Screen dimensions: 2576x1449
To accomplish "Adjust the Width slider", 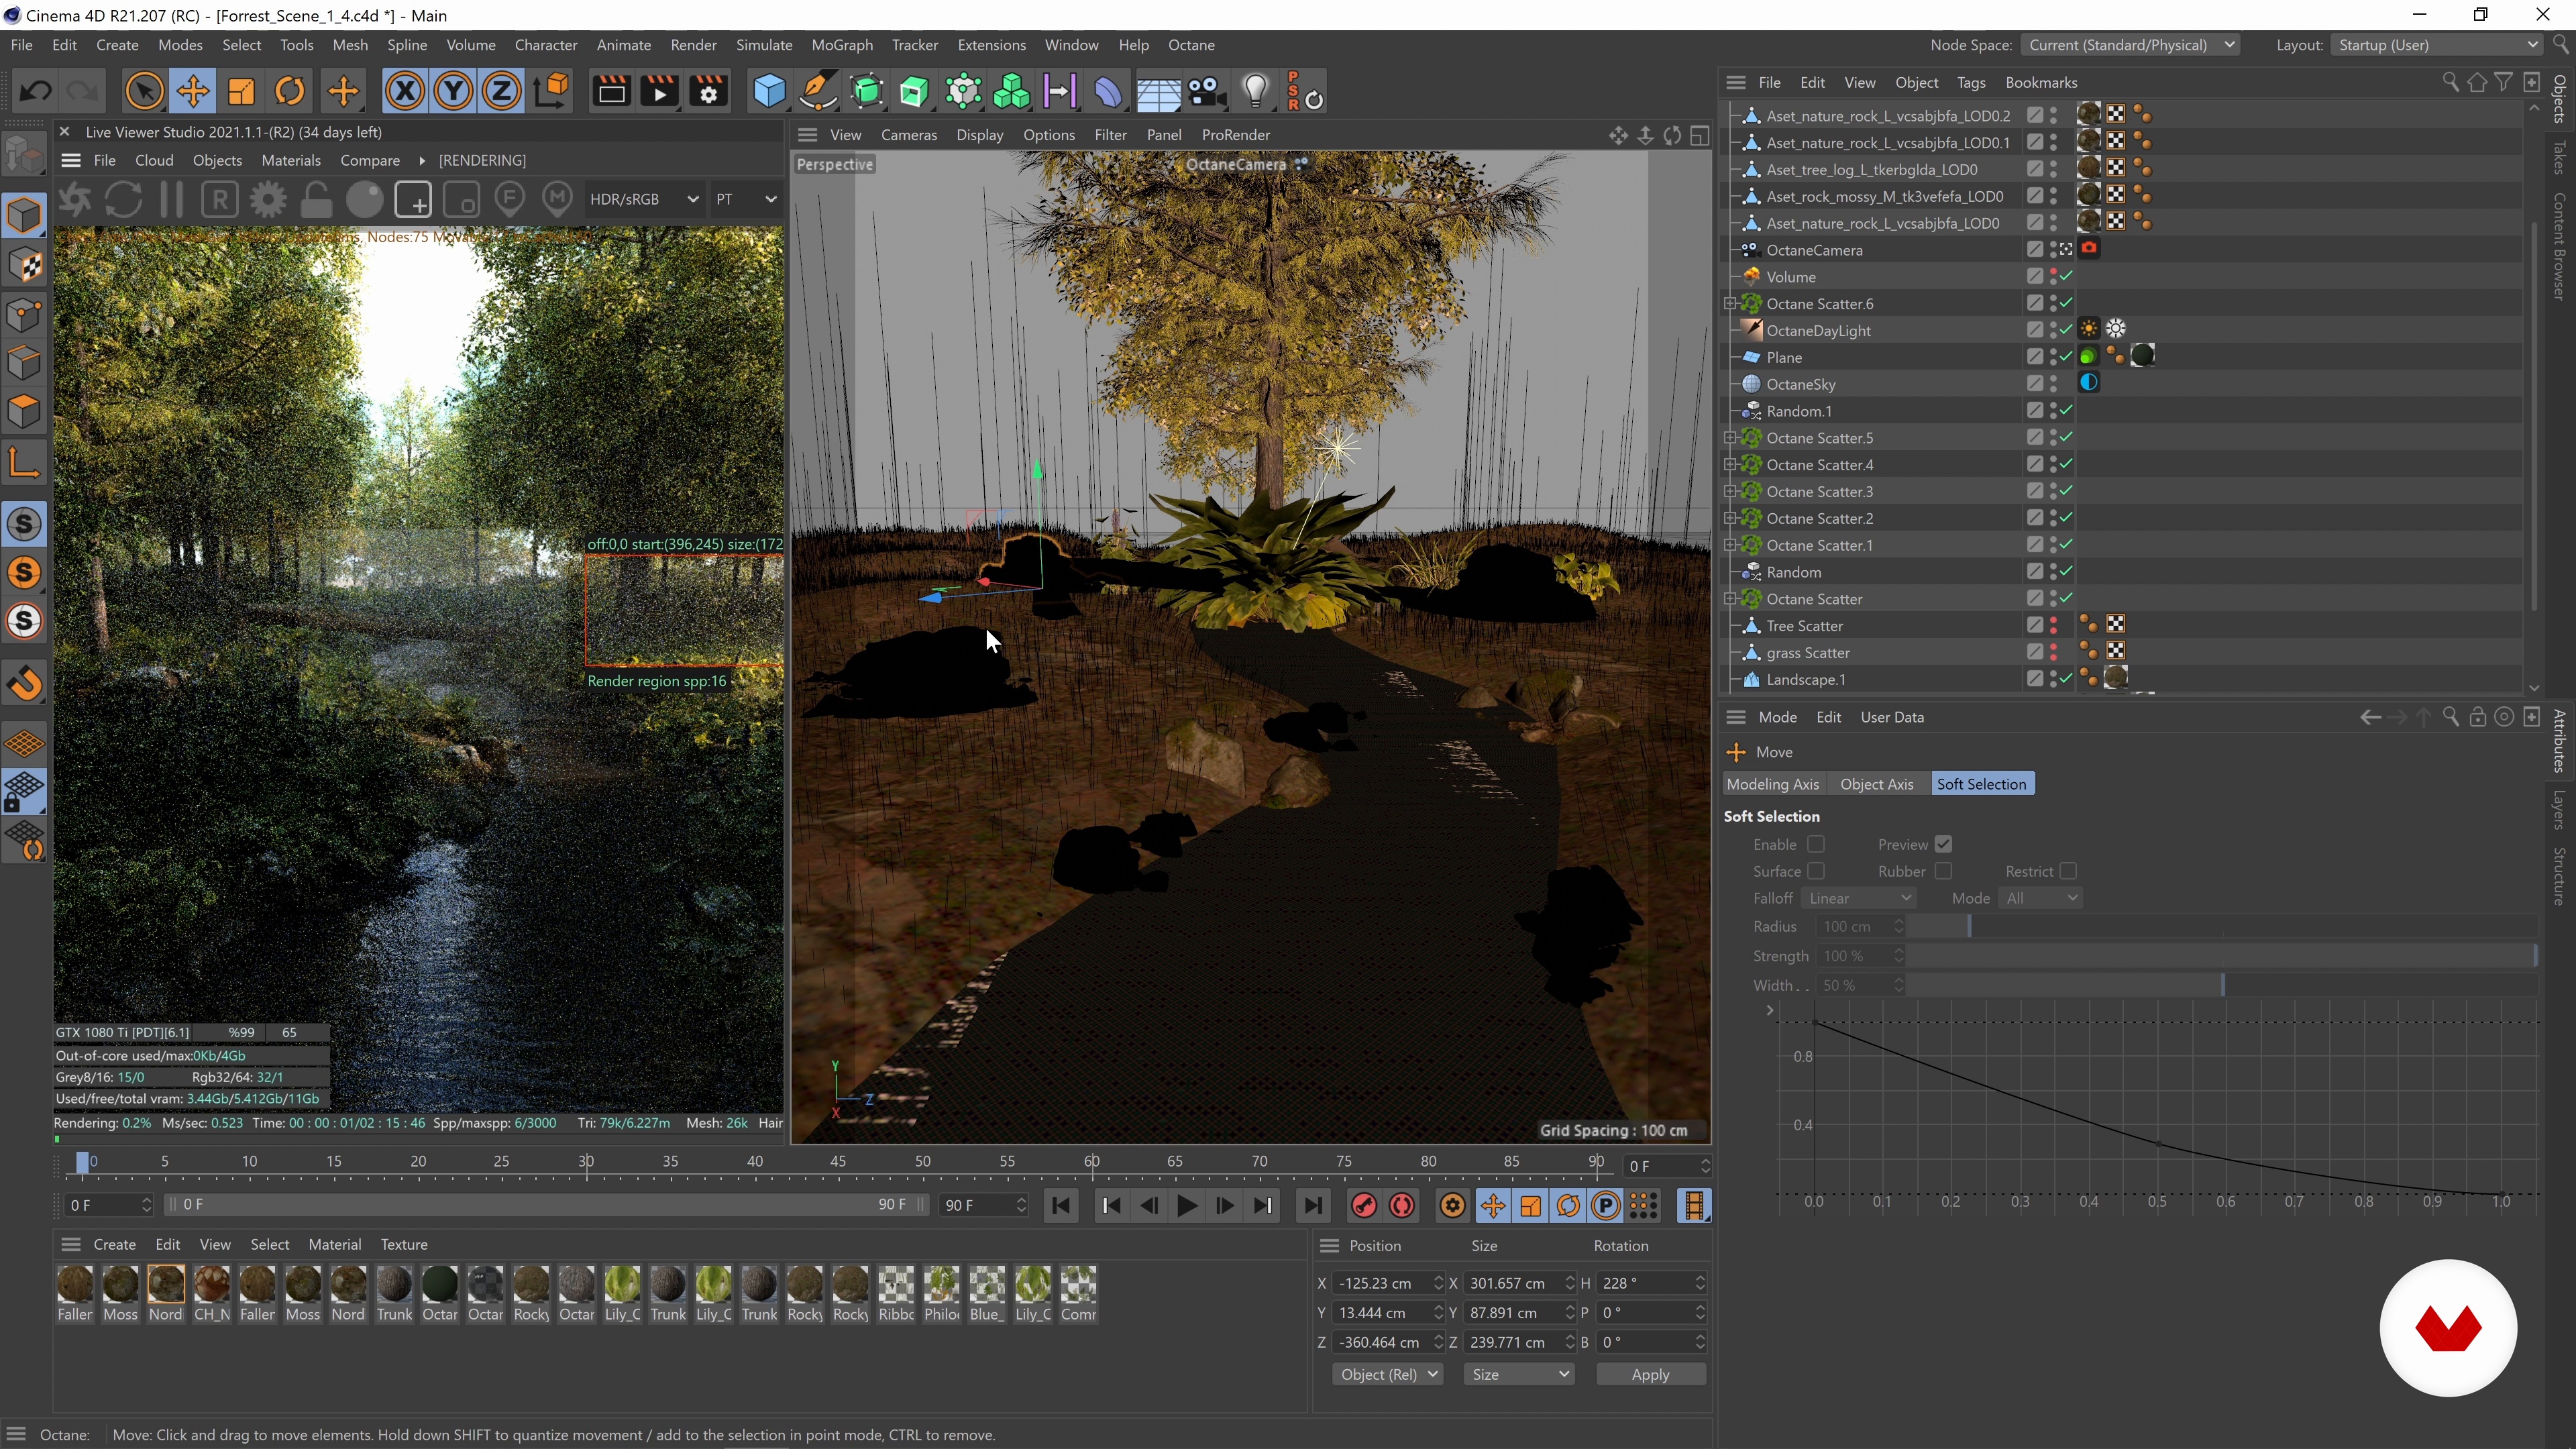I will tap(2222, 985).
